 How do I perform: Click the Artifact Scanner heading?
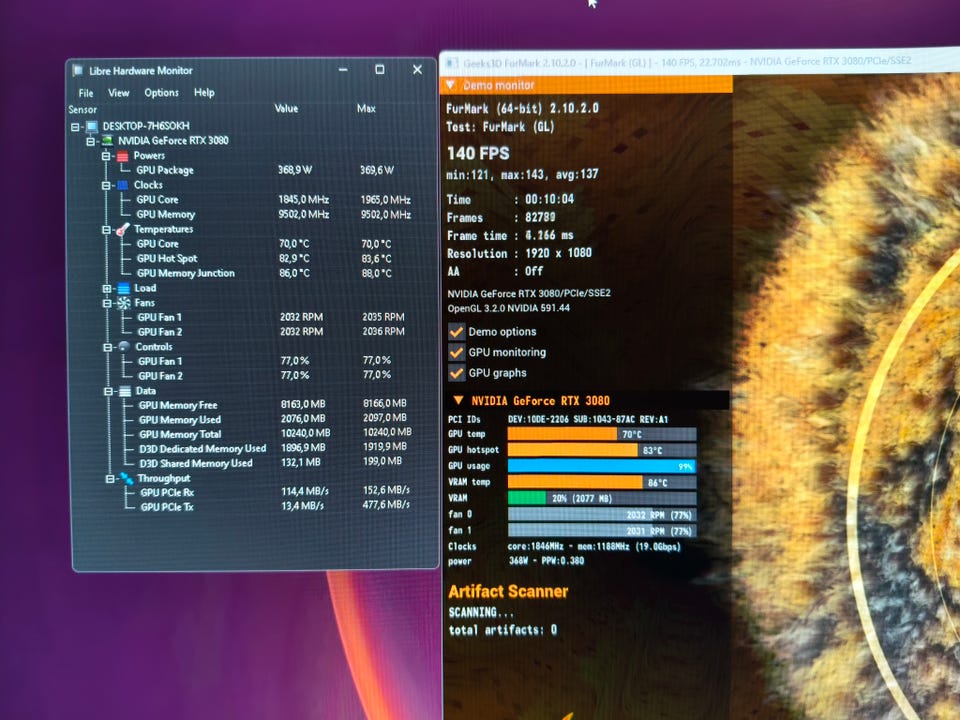508,591
